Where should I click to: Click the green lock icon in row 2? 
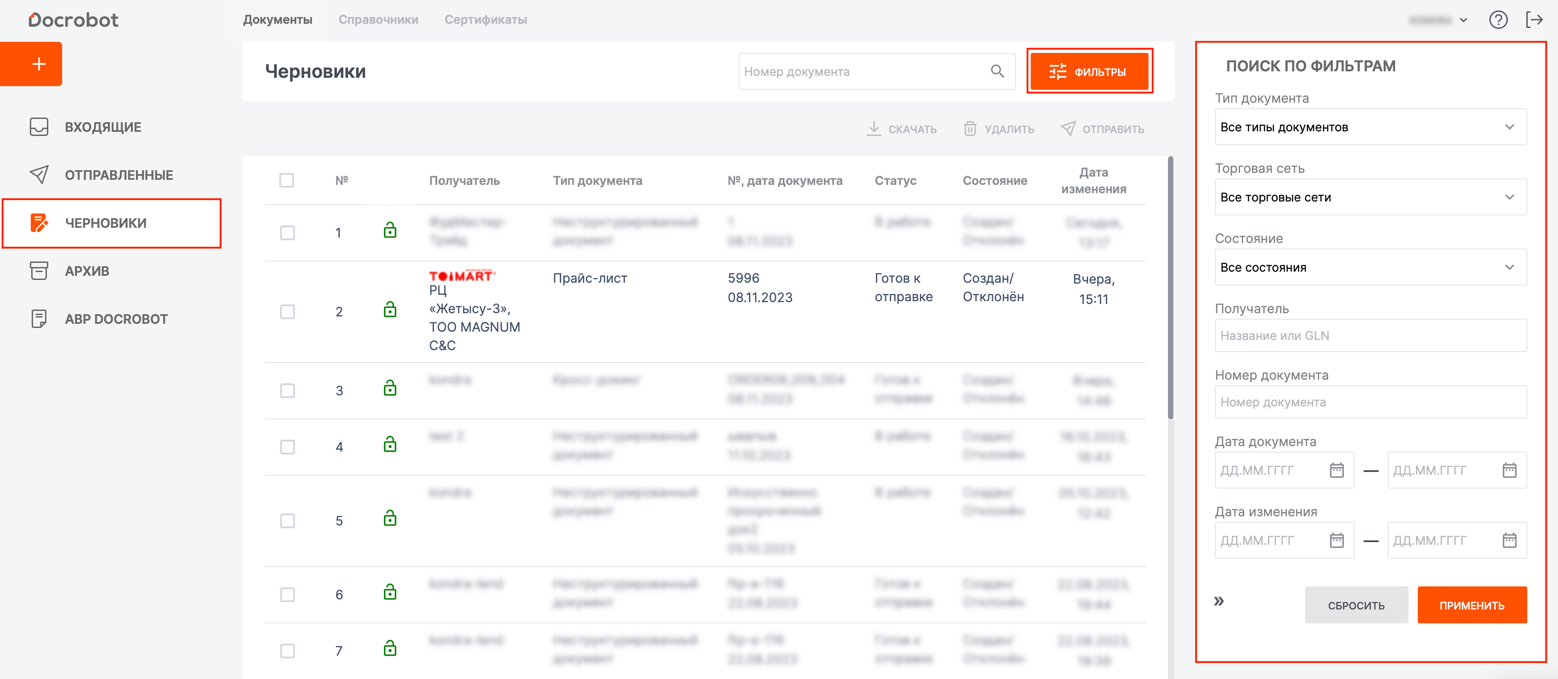(x=390, y=311)
